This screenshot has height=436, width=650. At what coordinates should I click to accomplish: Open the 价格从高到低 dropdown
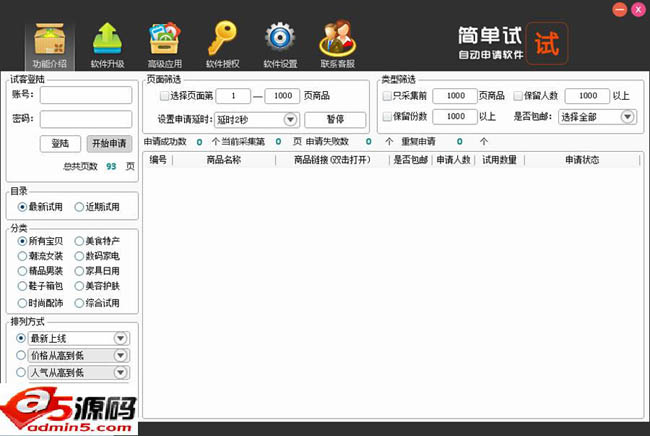pyautogui.click(x=120, y=355)
